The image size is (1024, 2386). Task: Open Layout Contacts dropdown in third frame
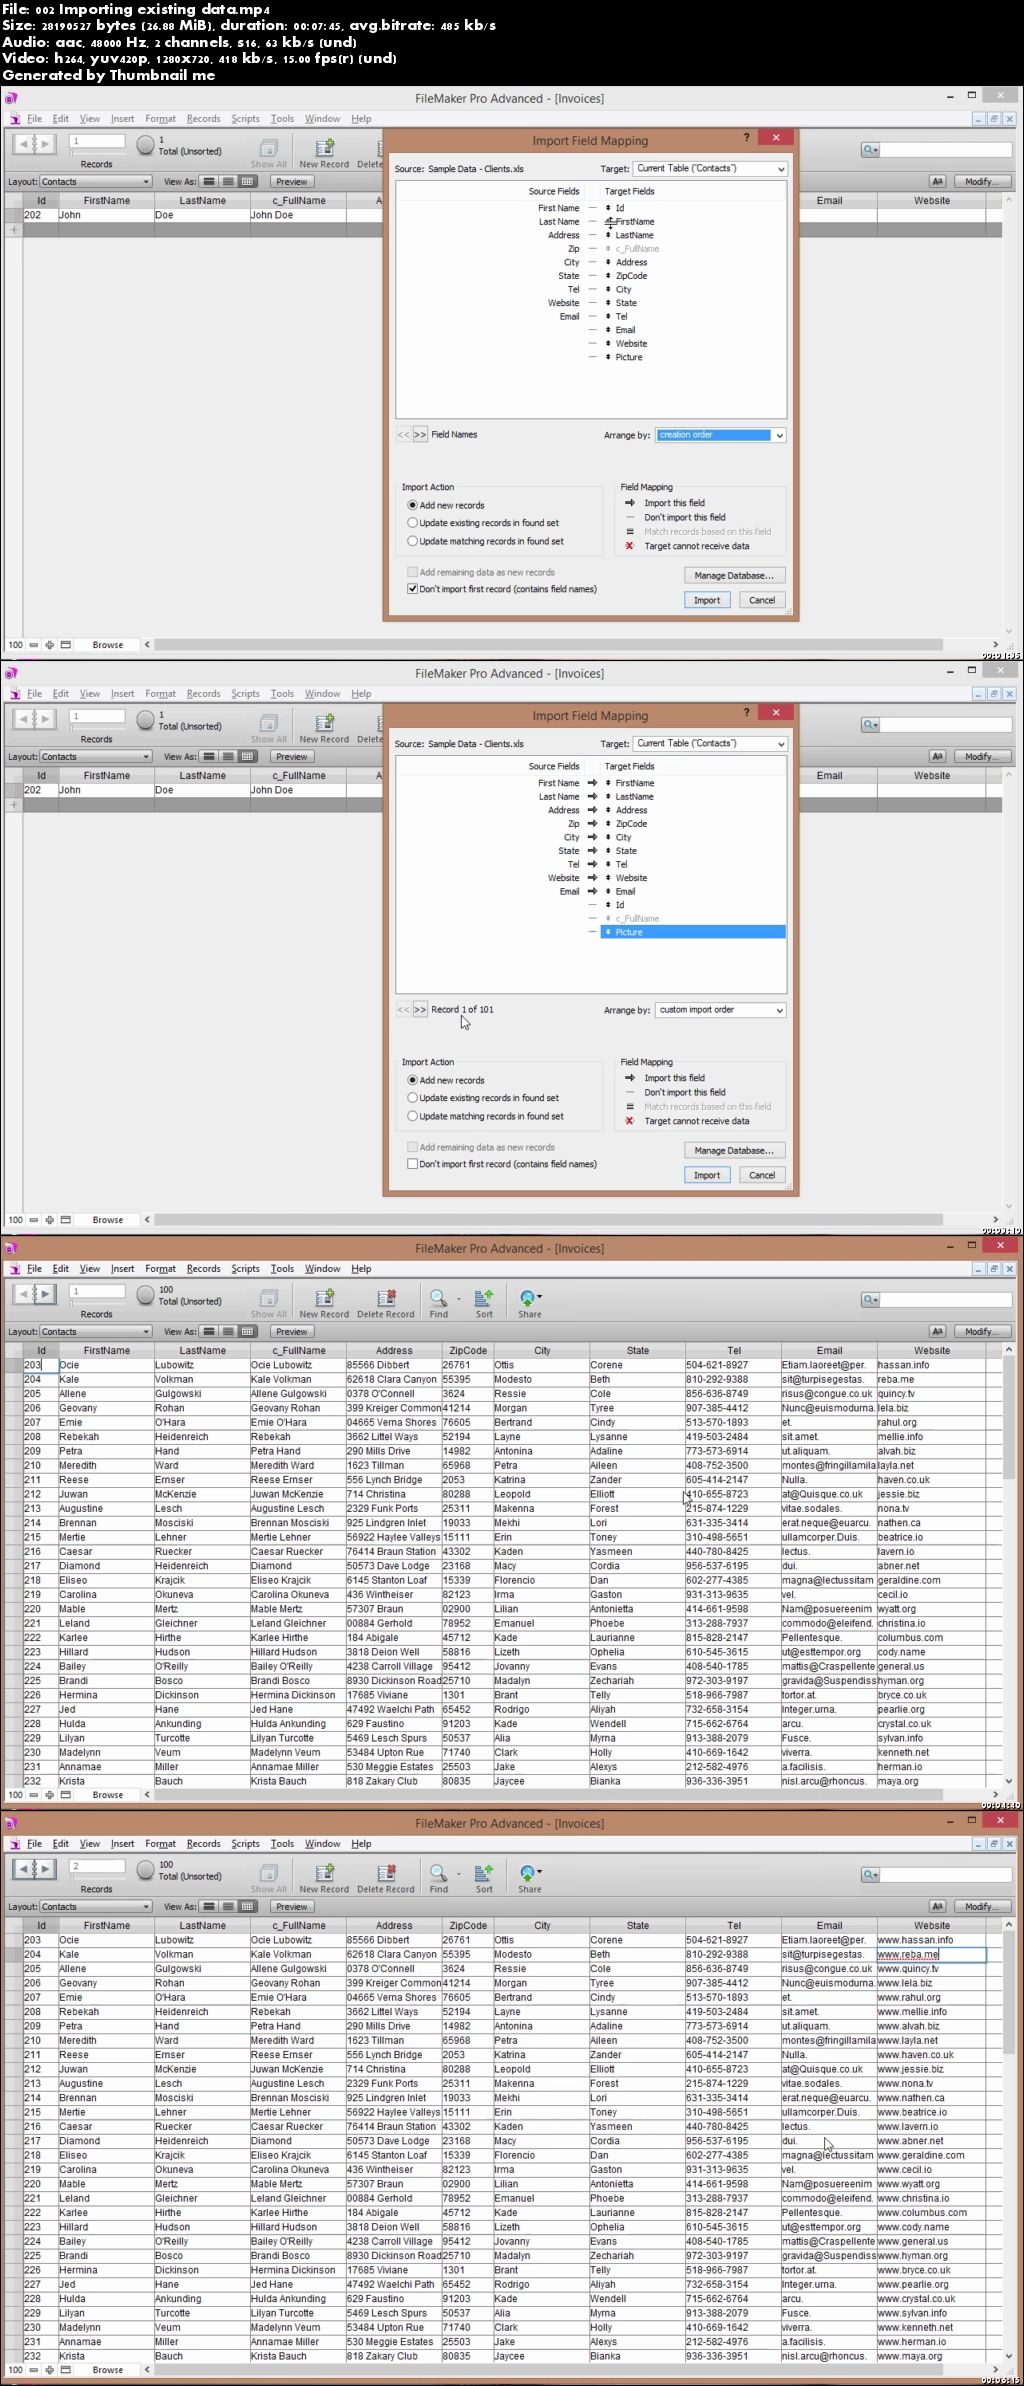tap(96, 1331)
